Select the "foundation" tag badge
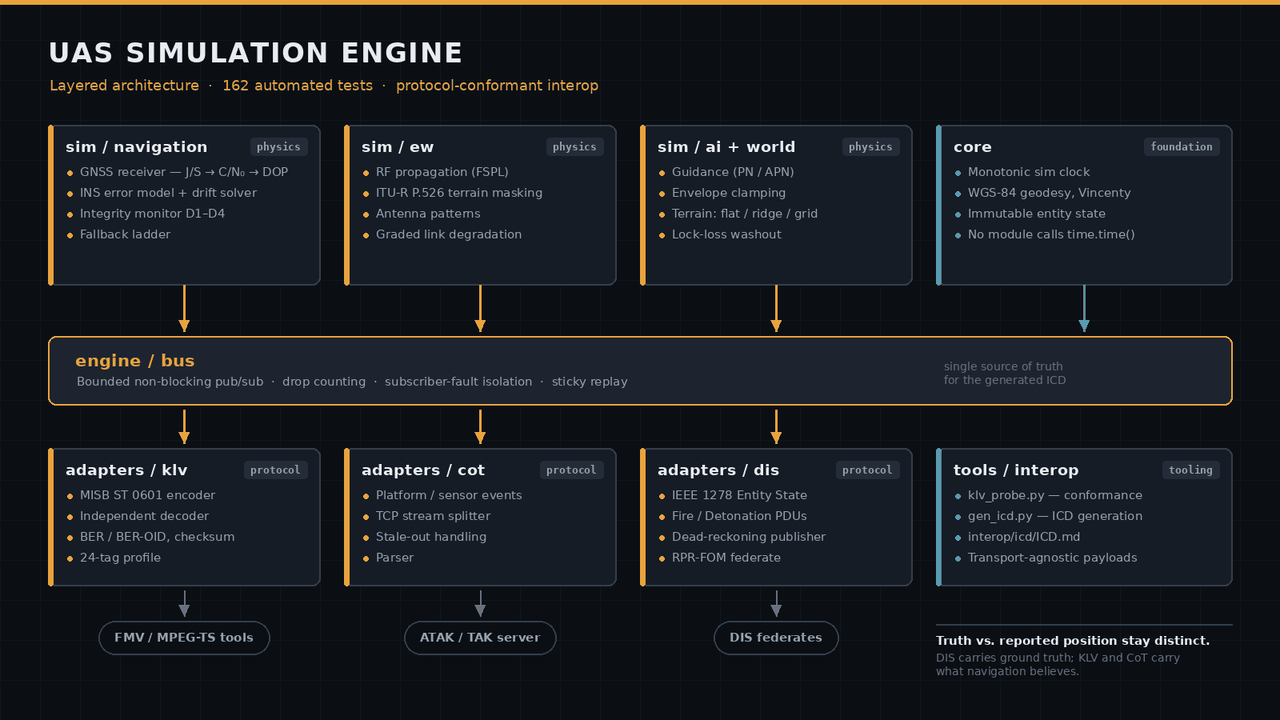 (1182, 147)
